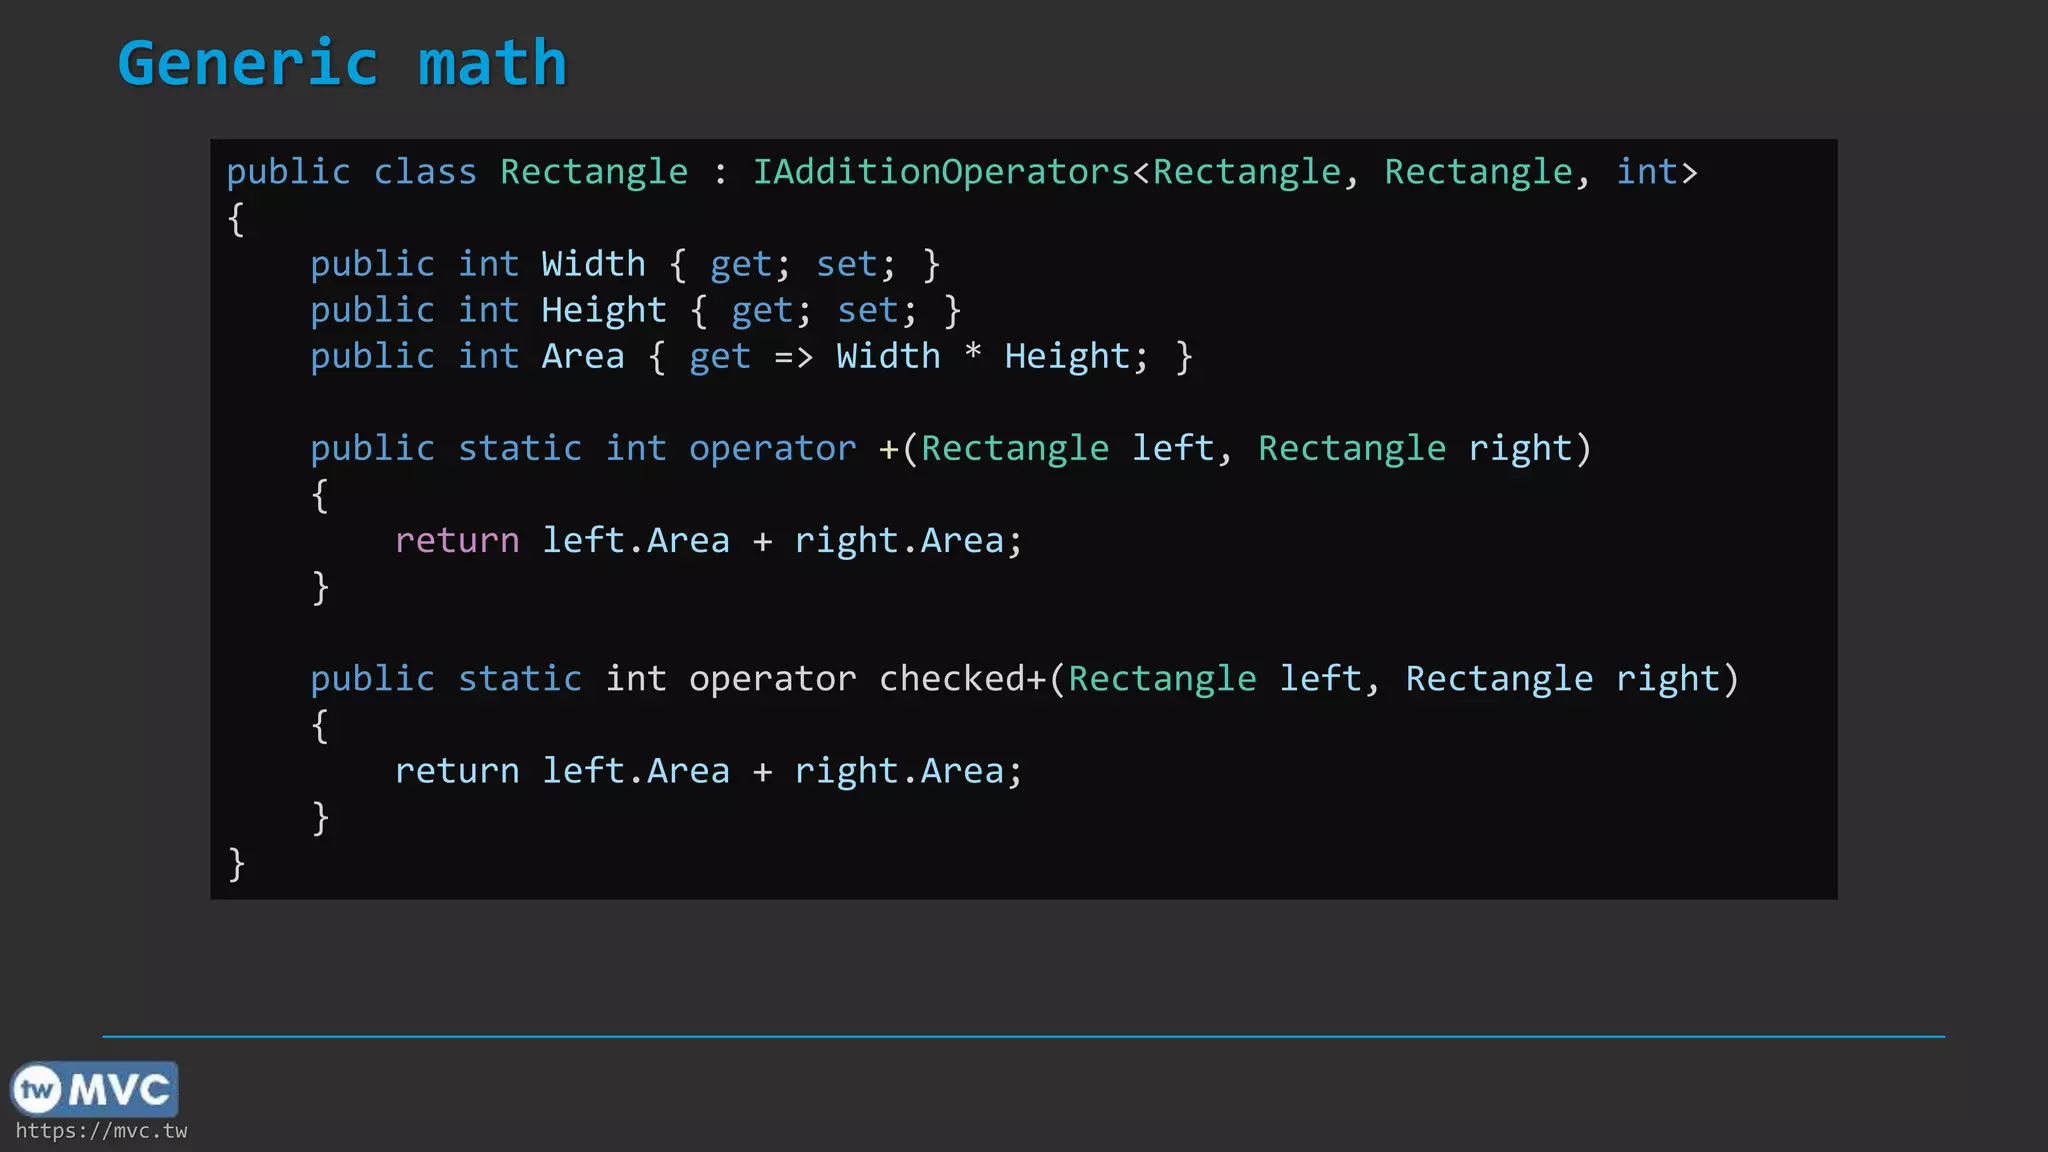Click the 'Width { get; set; }' property line
The image size is (2048, 1152).
coord(625,265)
